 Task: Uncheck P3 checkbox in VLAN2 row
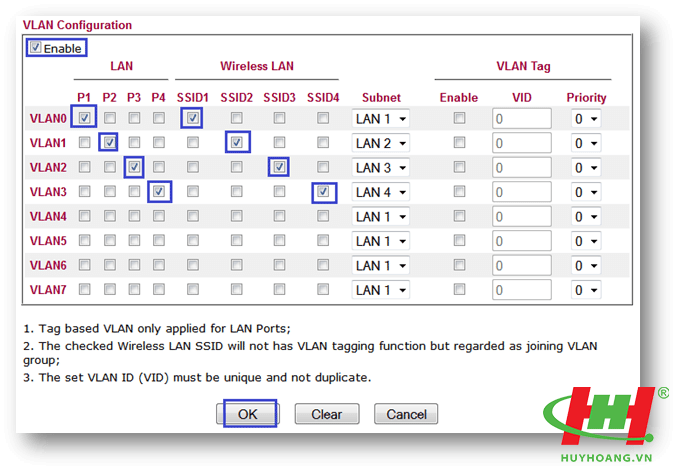click(x=134, y=167)
